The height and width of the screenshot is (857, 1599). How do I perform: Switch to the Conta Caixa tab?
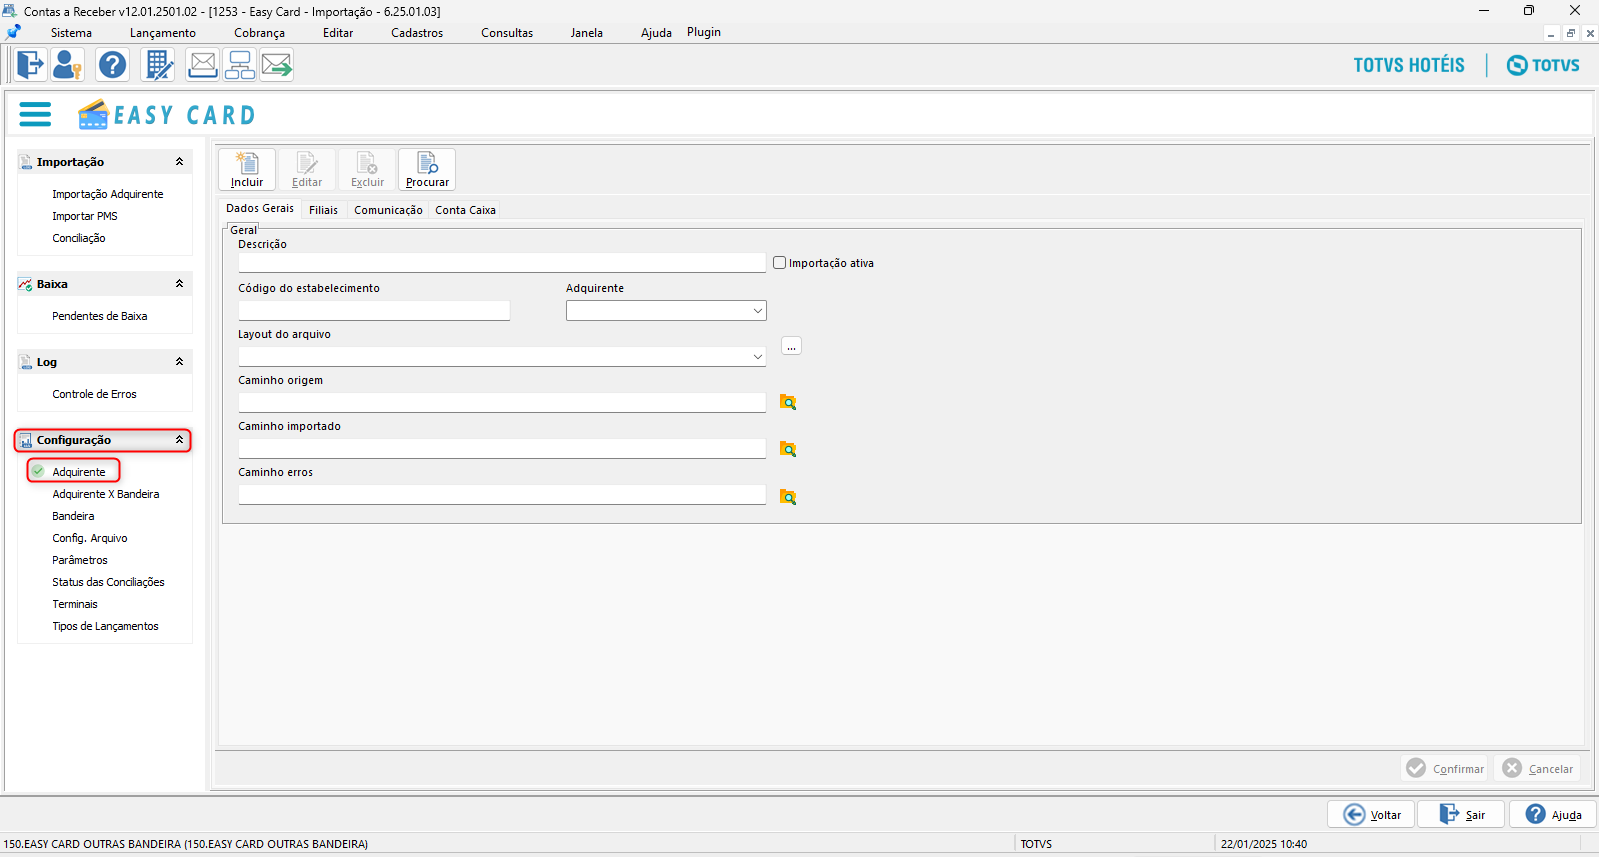(465, 210)
